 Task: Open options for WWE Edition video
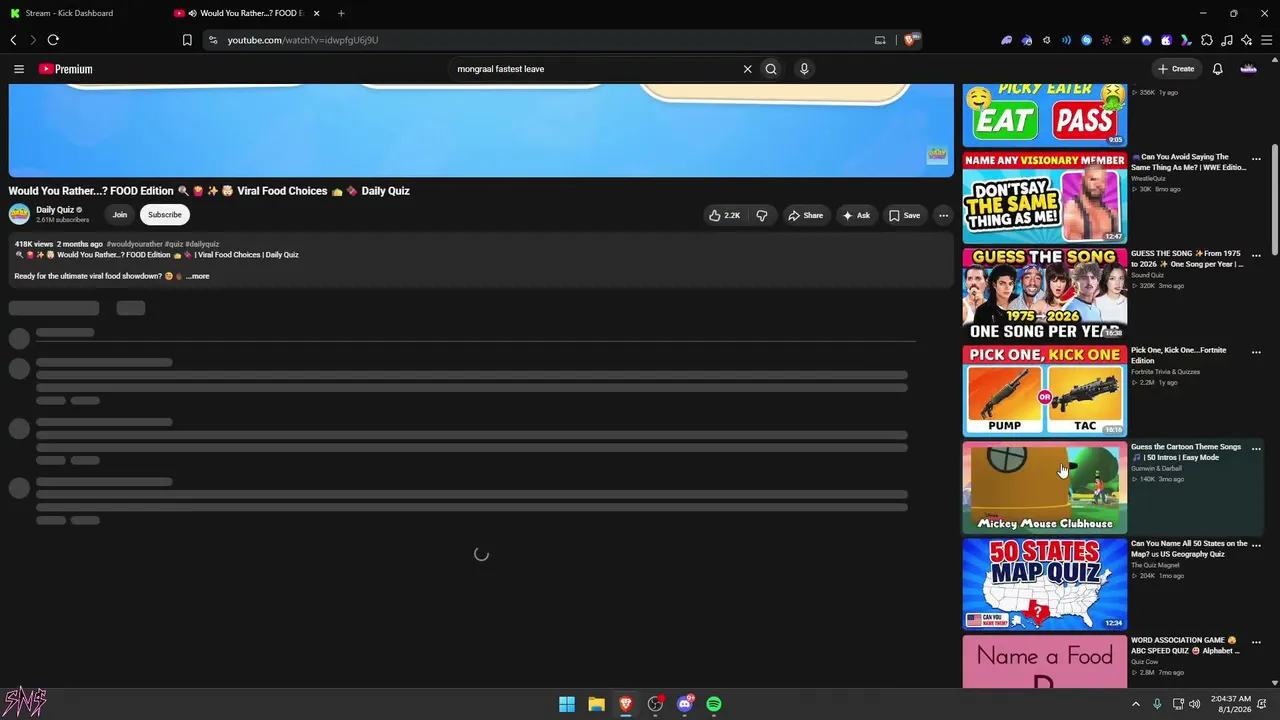click(x=1256, y=158)
